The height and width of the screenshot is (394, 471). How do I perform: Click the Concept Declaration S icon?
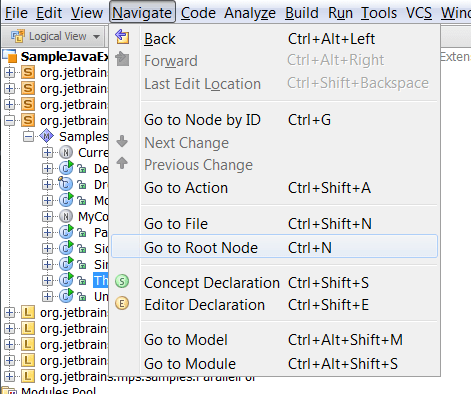coord(122,281)
